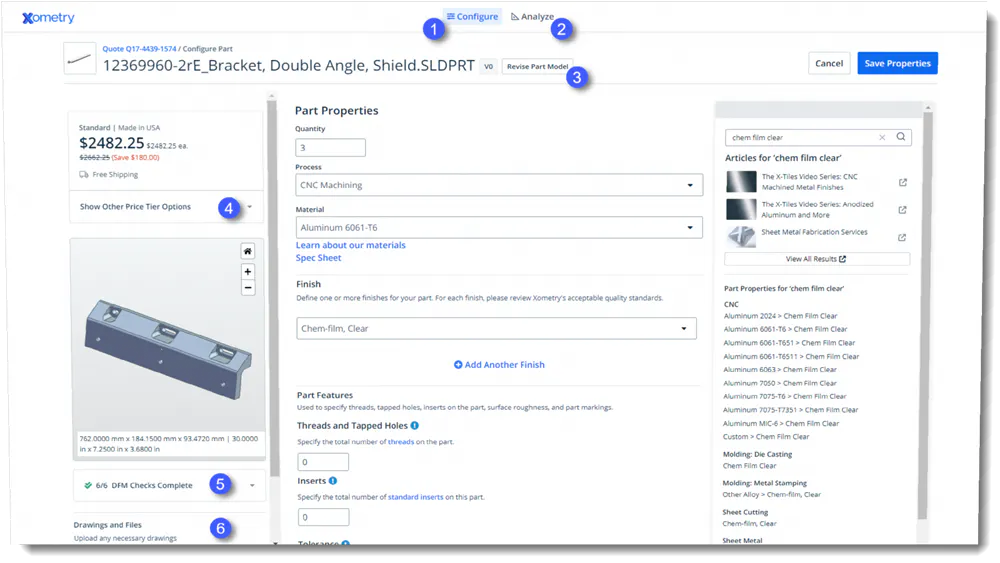1000x563 pixels.
Task: Click the Inserts count field
Action: click(x=323, y=517)
